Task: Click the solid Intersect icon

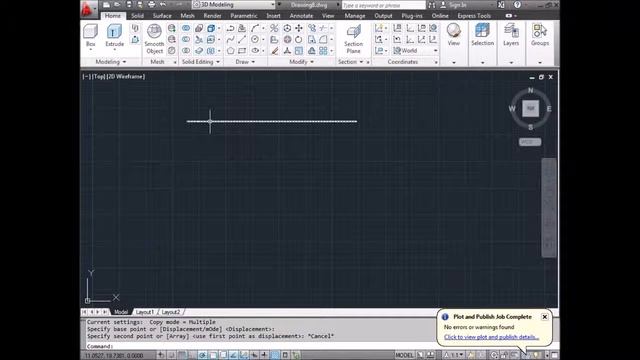Action: tap(186, 51)
